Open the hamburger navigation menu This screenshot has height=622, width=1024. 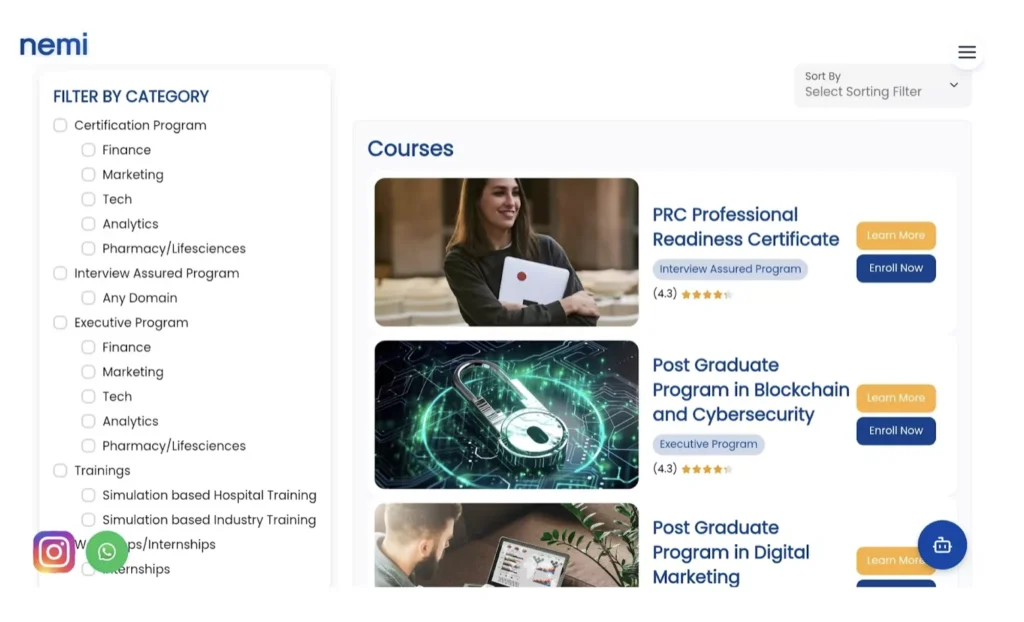tap(966, 52)
